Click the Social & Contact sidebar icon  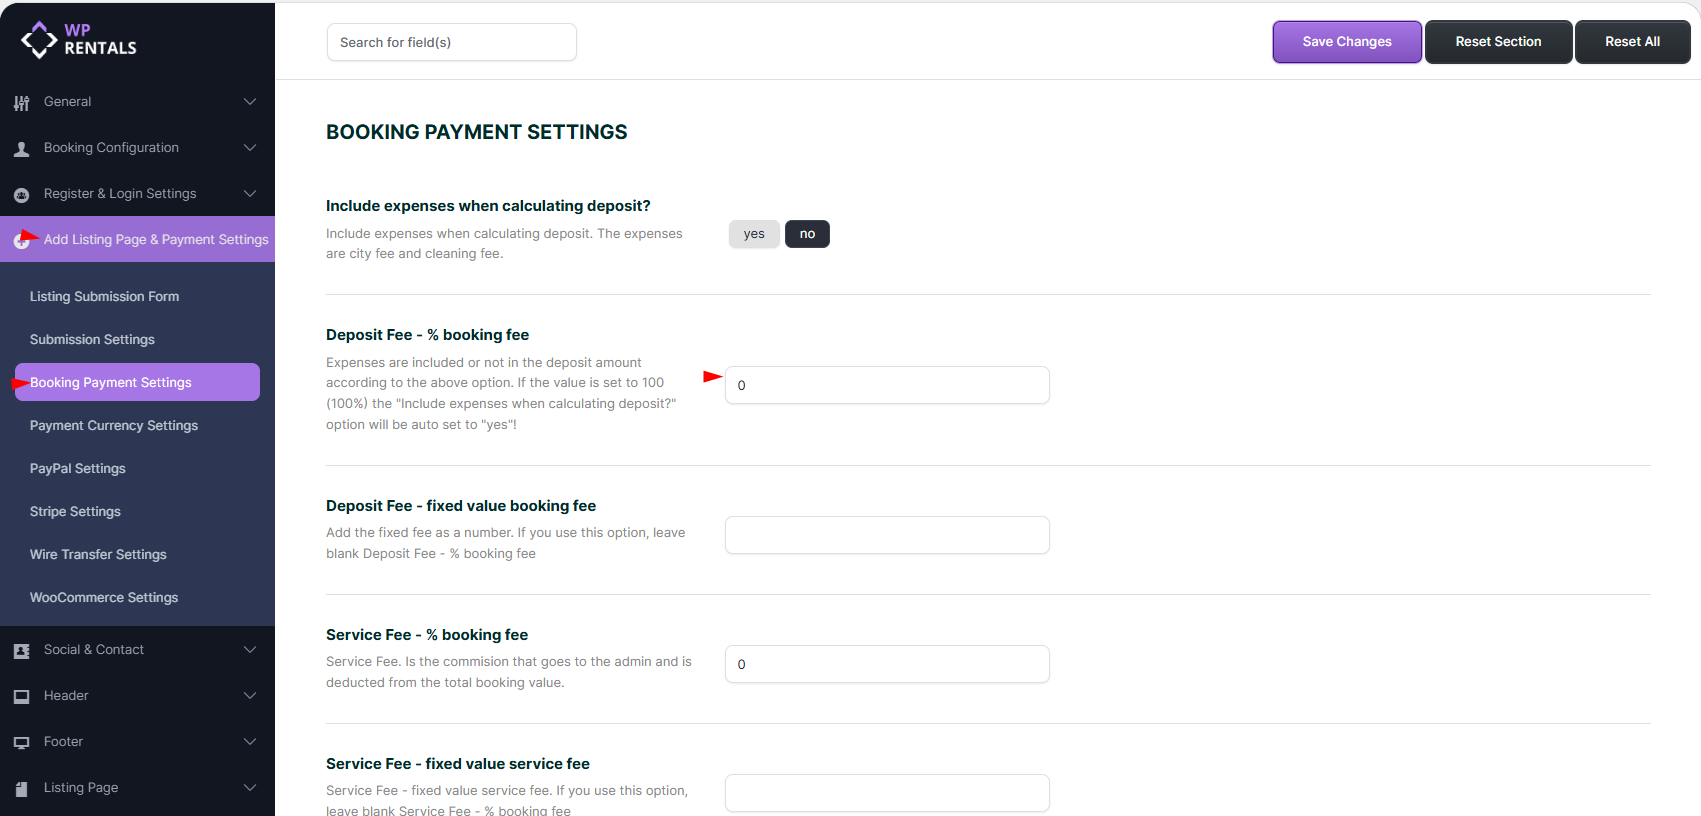[x=21, y=651]
